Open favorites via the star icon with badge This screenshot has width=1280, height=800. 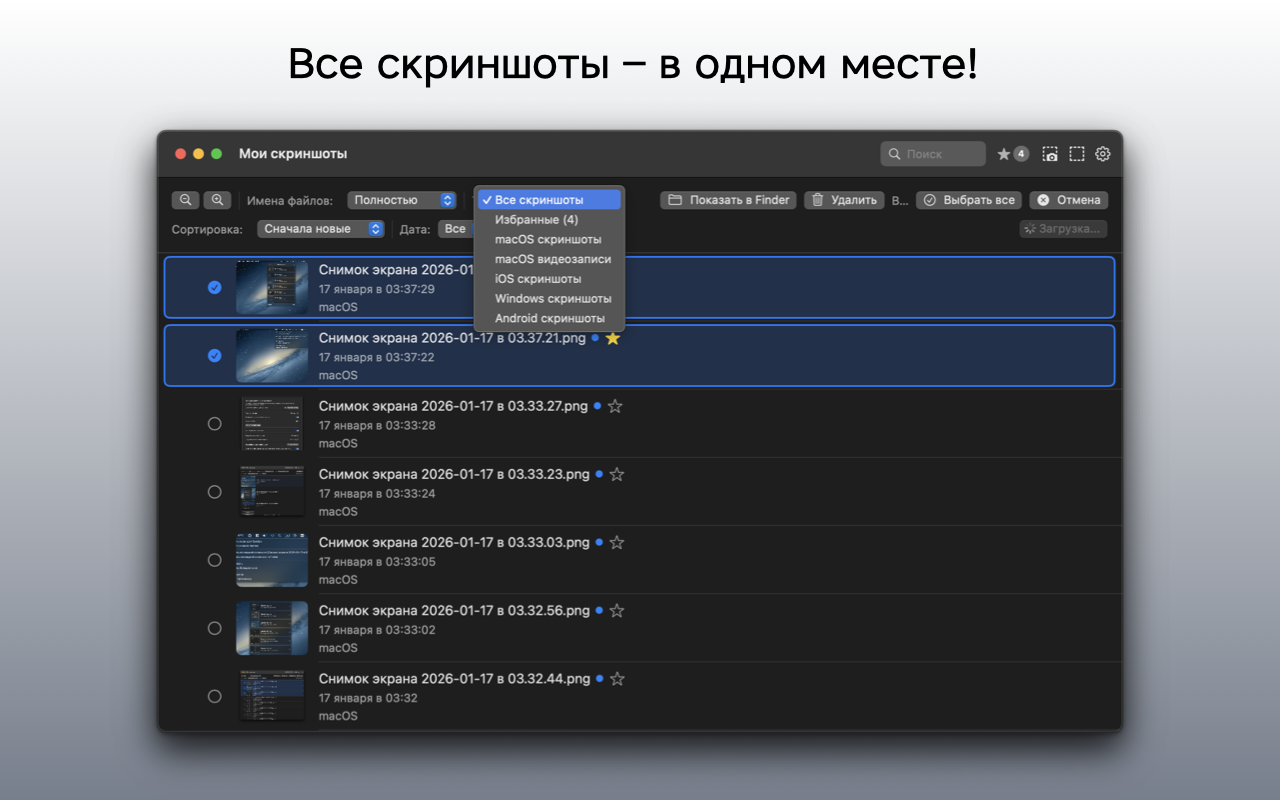click(1012, 154)
